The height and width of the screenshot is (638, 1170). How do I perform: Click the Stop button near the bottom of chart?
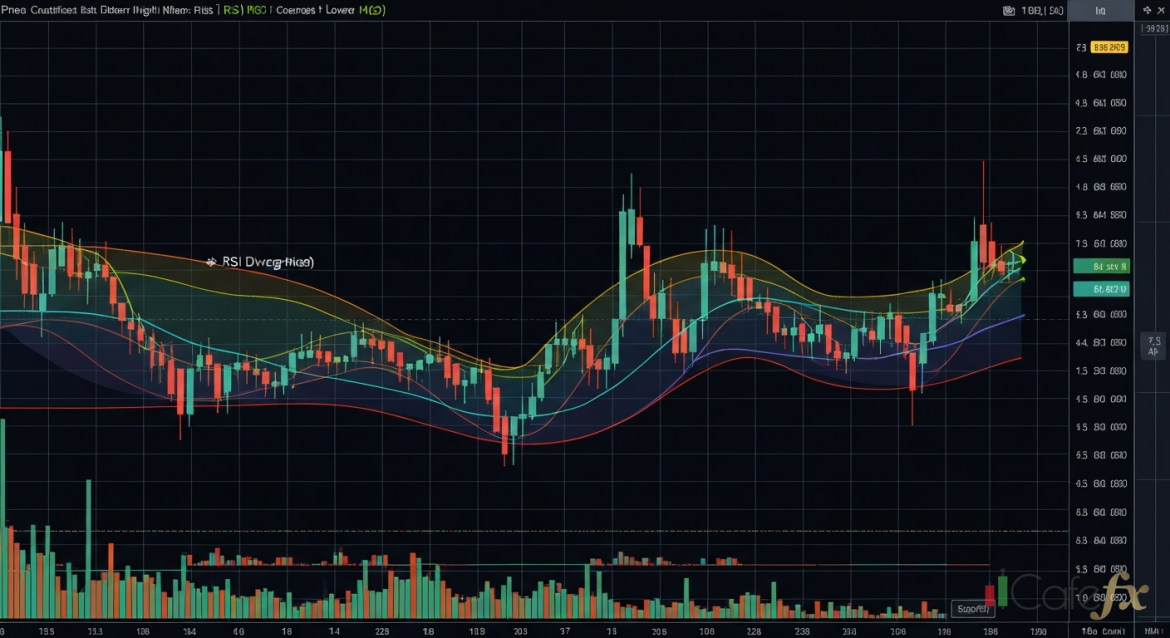(x=972, y=607)
